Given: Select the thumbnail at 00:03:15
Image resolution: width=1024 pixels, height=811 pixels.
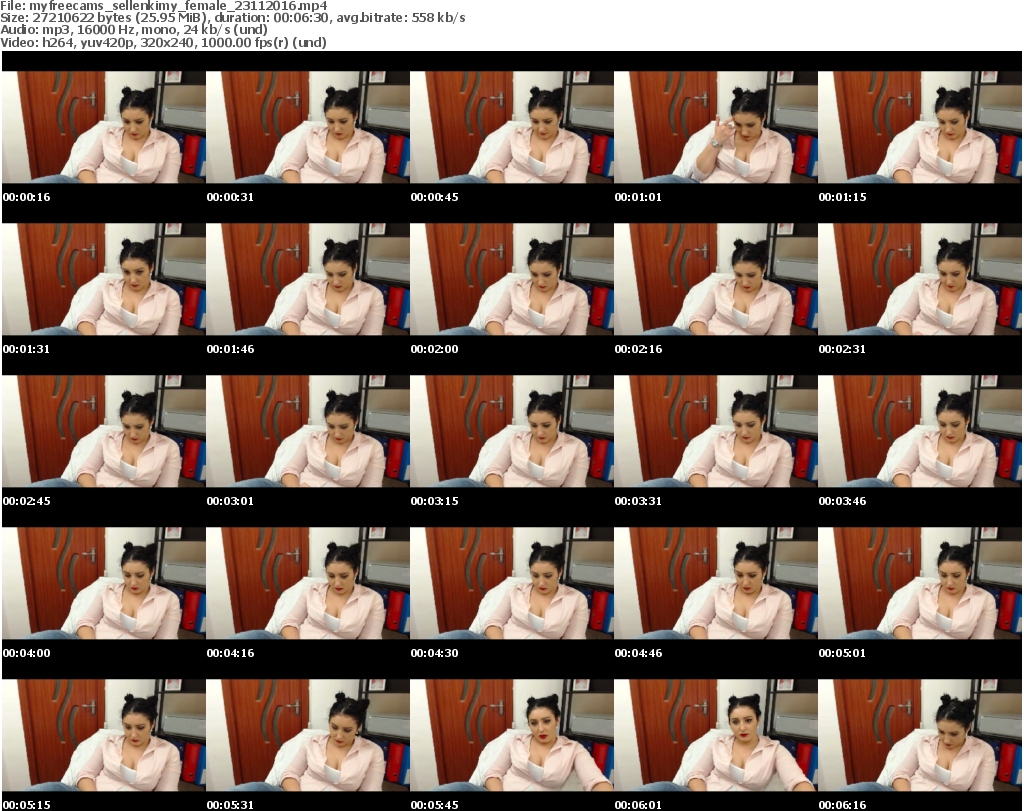Looking at the screenshot, I should tap(511, 432).
